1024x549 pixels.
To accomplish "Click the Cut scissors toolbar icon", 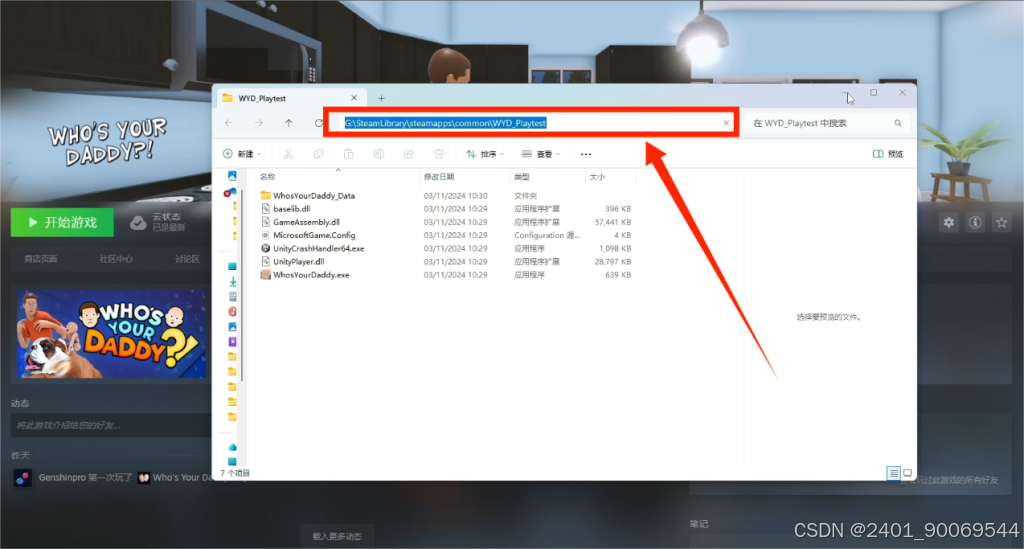I will pos(288,154).
